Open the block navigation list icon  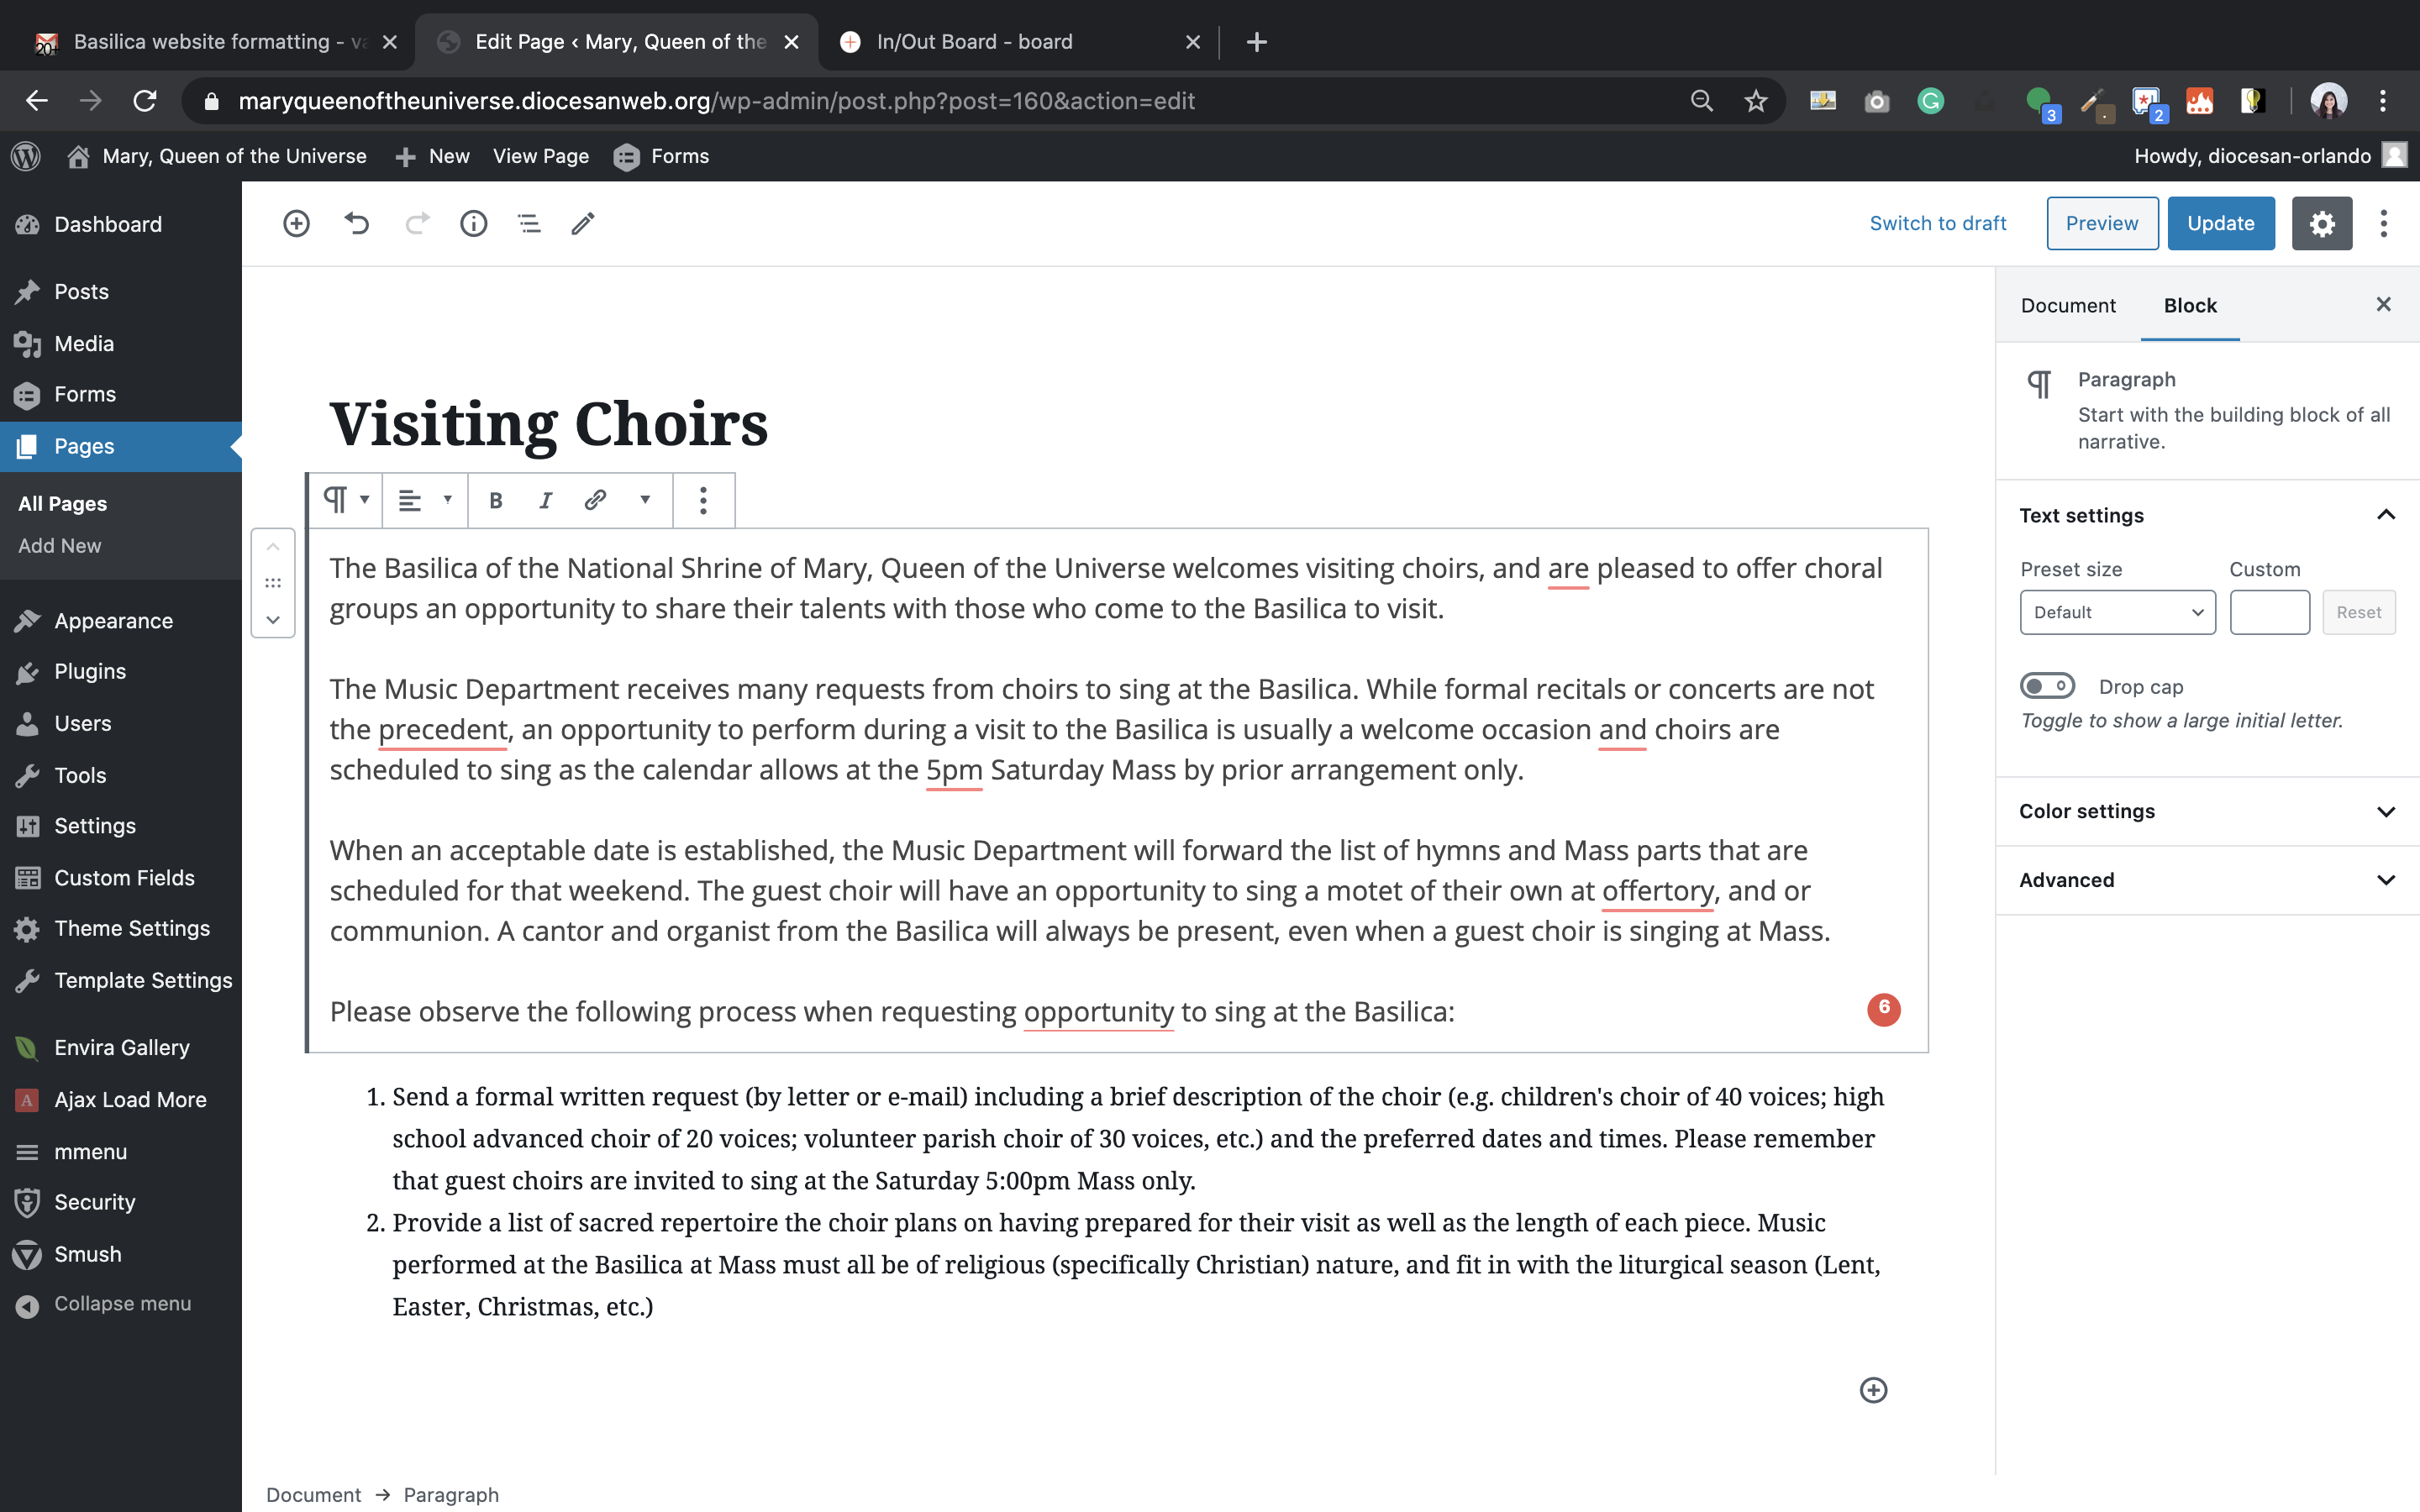point(529,223)
